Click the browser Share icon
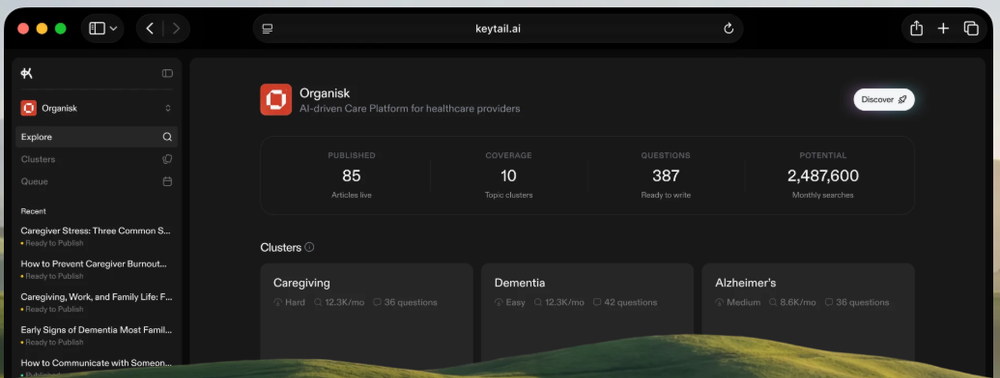Image resolution: width=1000 pixels, height=378 pixels. point(916,29)
